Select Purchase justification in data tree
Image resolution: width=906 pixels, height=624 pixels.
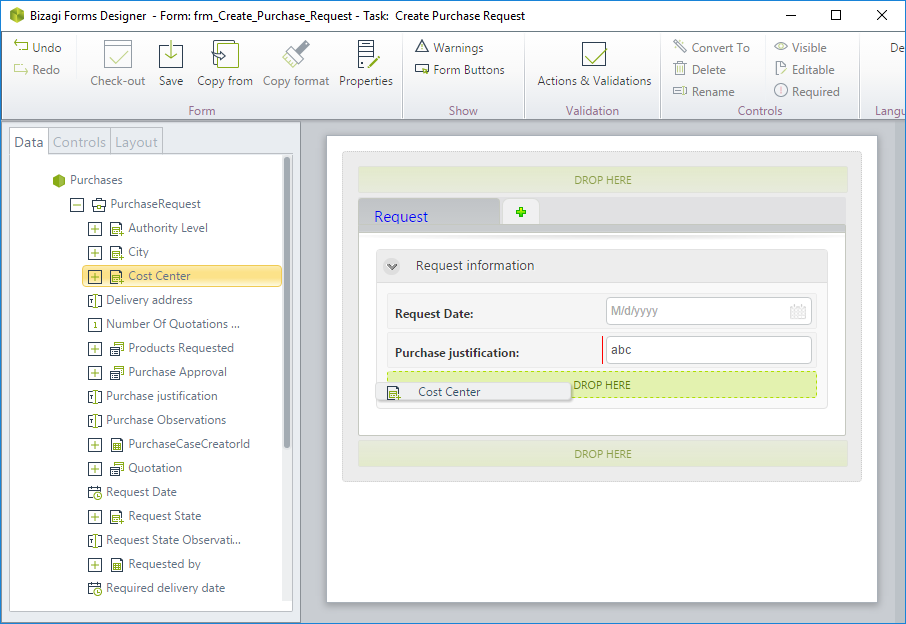click(153, 396)
